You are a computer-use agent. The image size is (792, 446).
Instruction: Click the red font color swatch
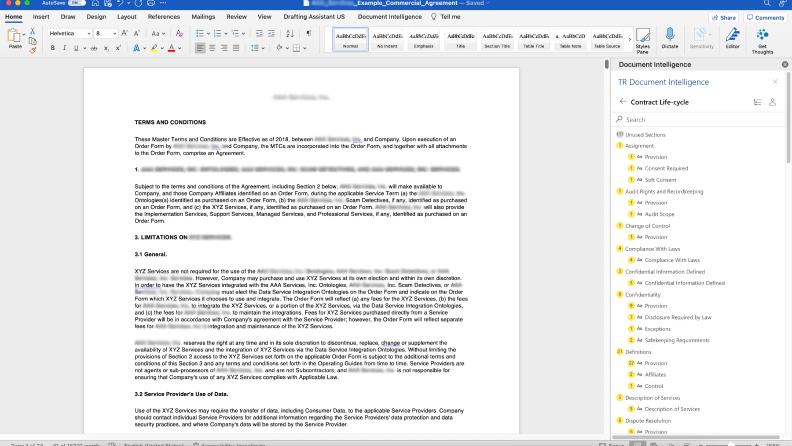click(171, 48)
